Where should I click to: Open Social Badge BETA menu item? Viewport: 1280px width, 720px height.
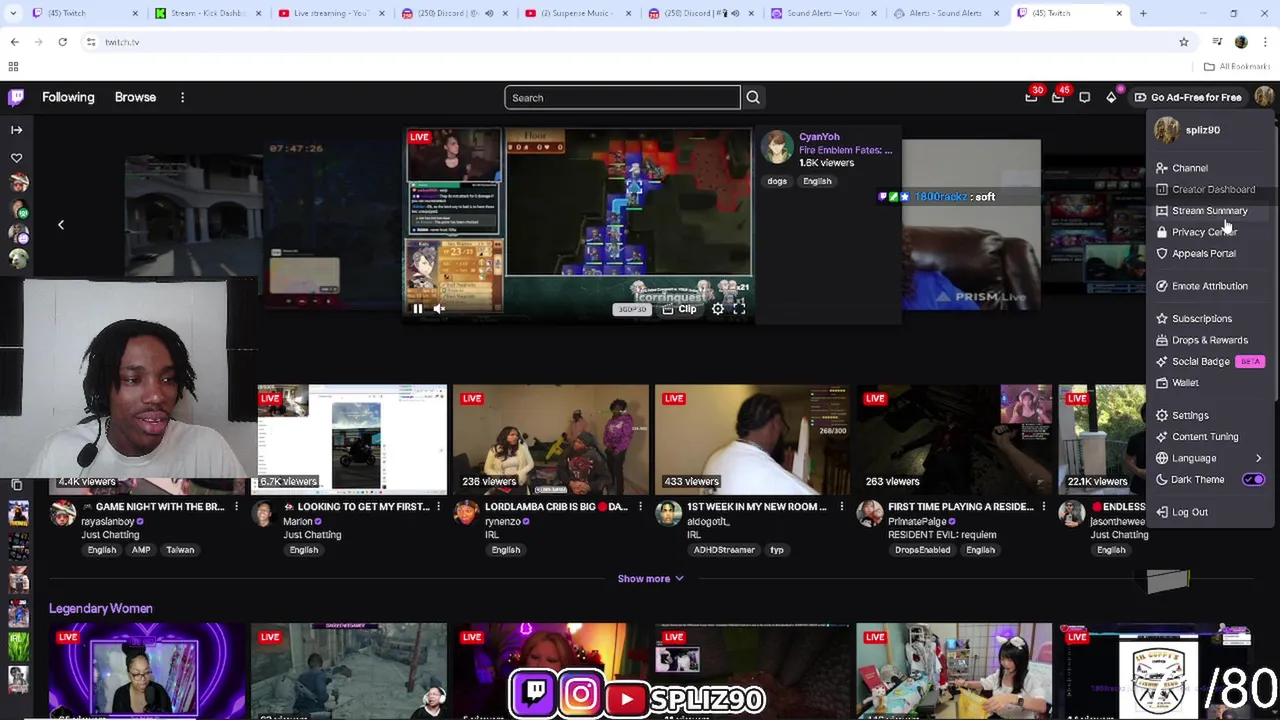1210,362
